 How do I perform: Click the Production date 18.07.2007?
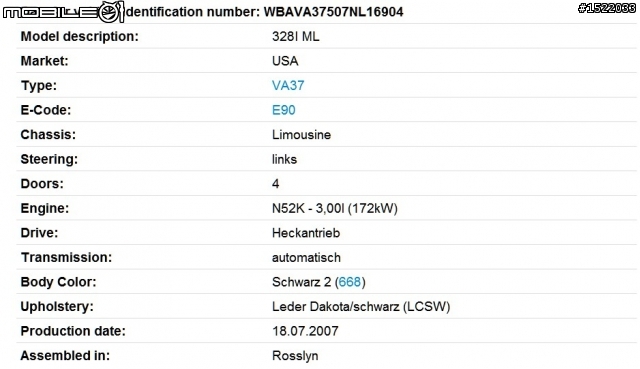coord(305,331)
